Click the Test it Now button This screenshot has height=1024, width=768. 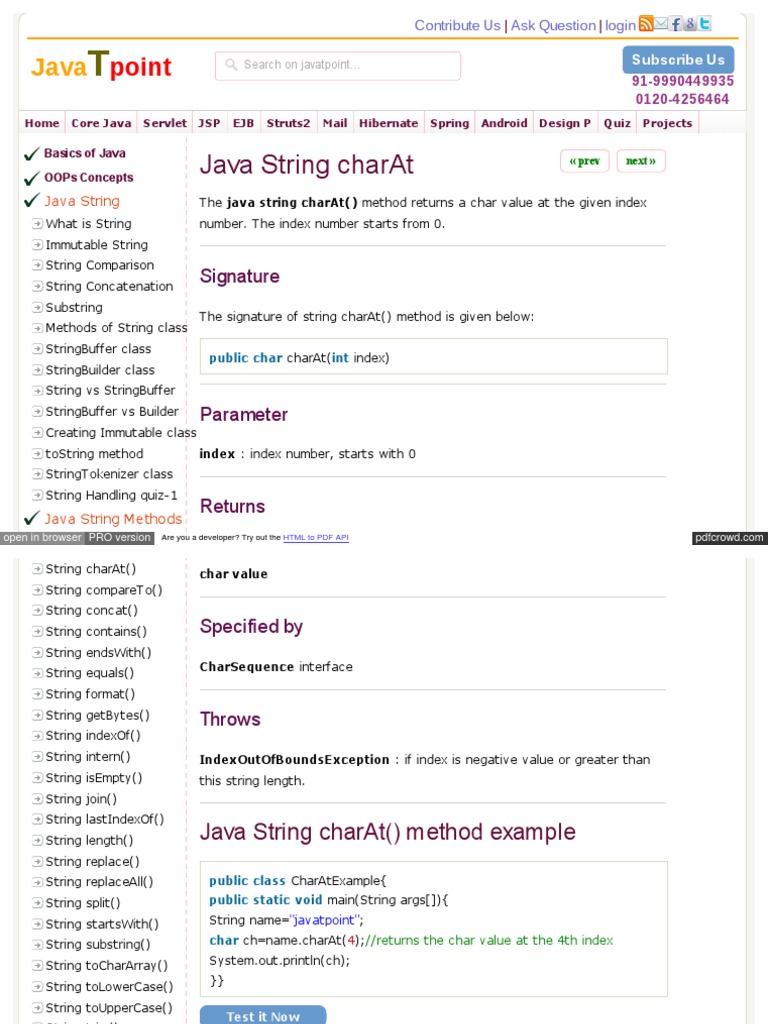[x=263, y=1016]
